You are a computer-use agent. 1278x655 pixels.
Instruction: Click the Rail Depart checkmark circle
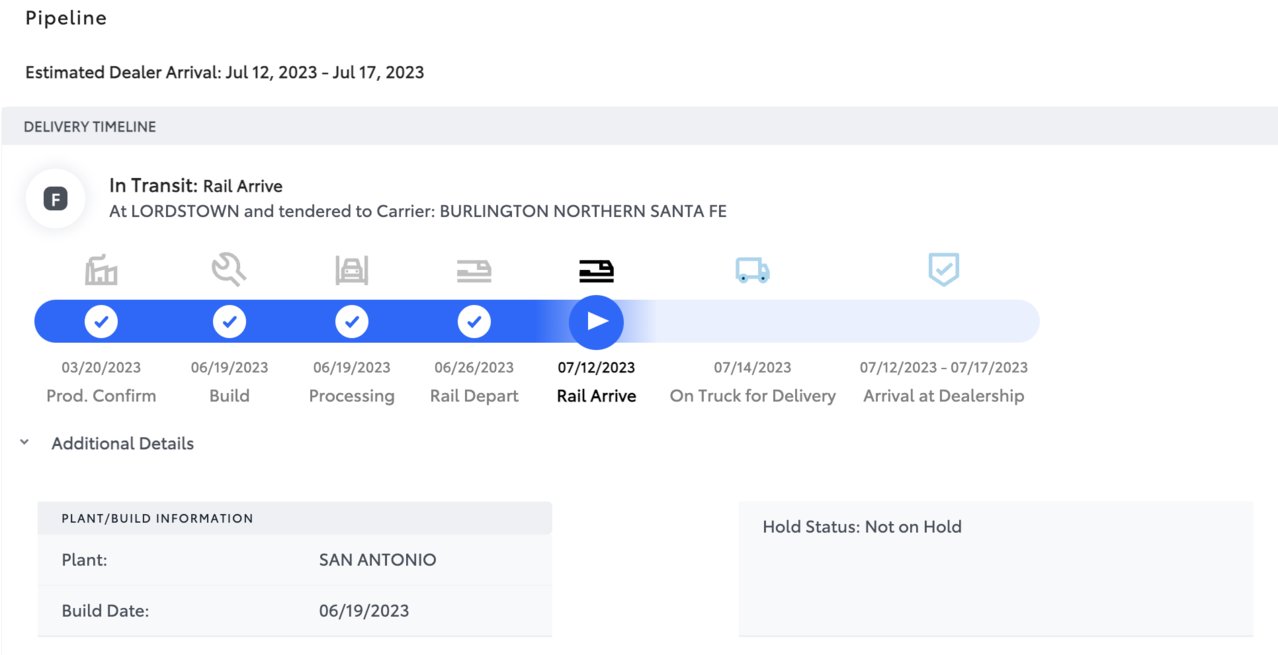tap(474, 322)
